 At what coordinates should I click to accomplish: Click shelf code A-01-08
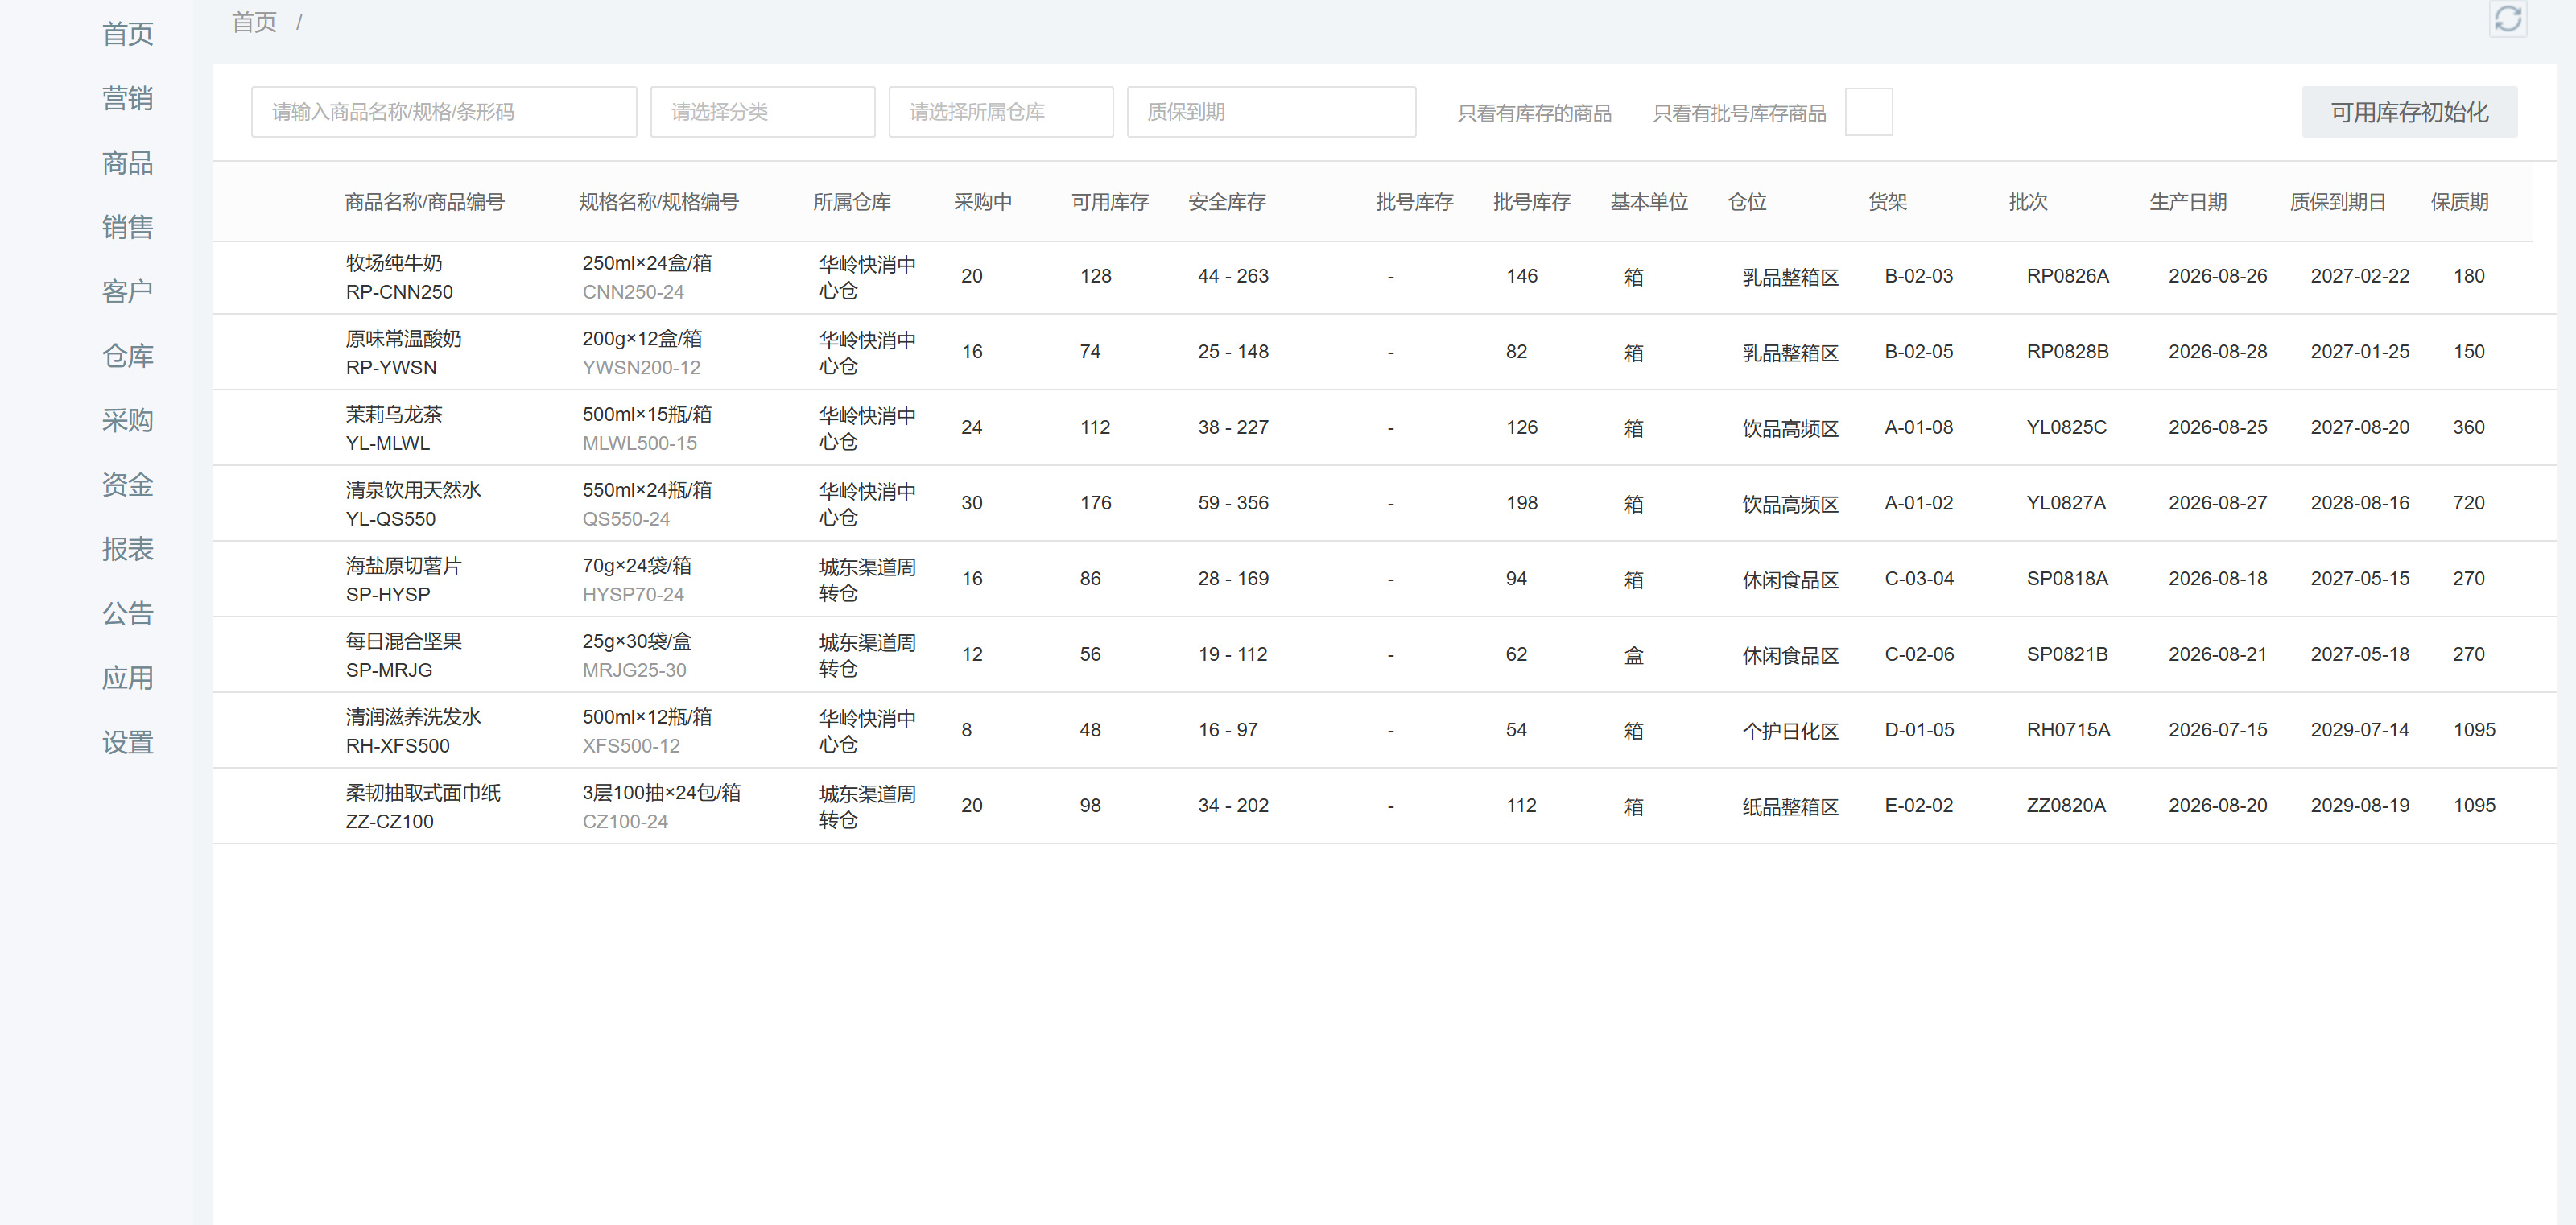pyautogui.click(x=1918, y=428)
